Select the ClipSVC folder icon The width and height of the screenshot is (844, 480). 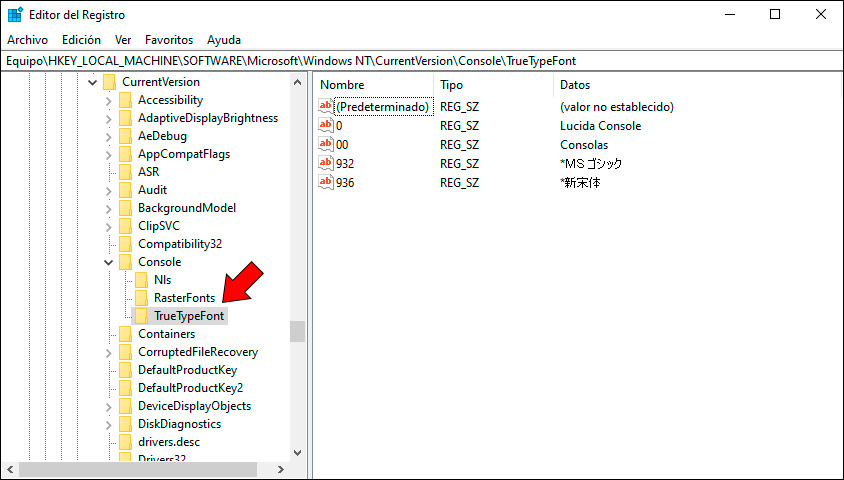[x=125, y=226]
